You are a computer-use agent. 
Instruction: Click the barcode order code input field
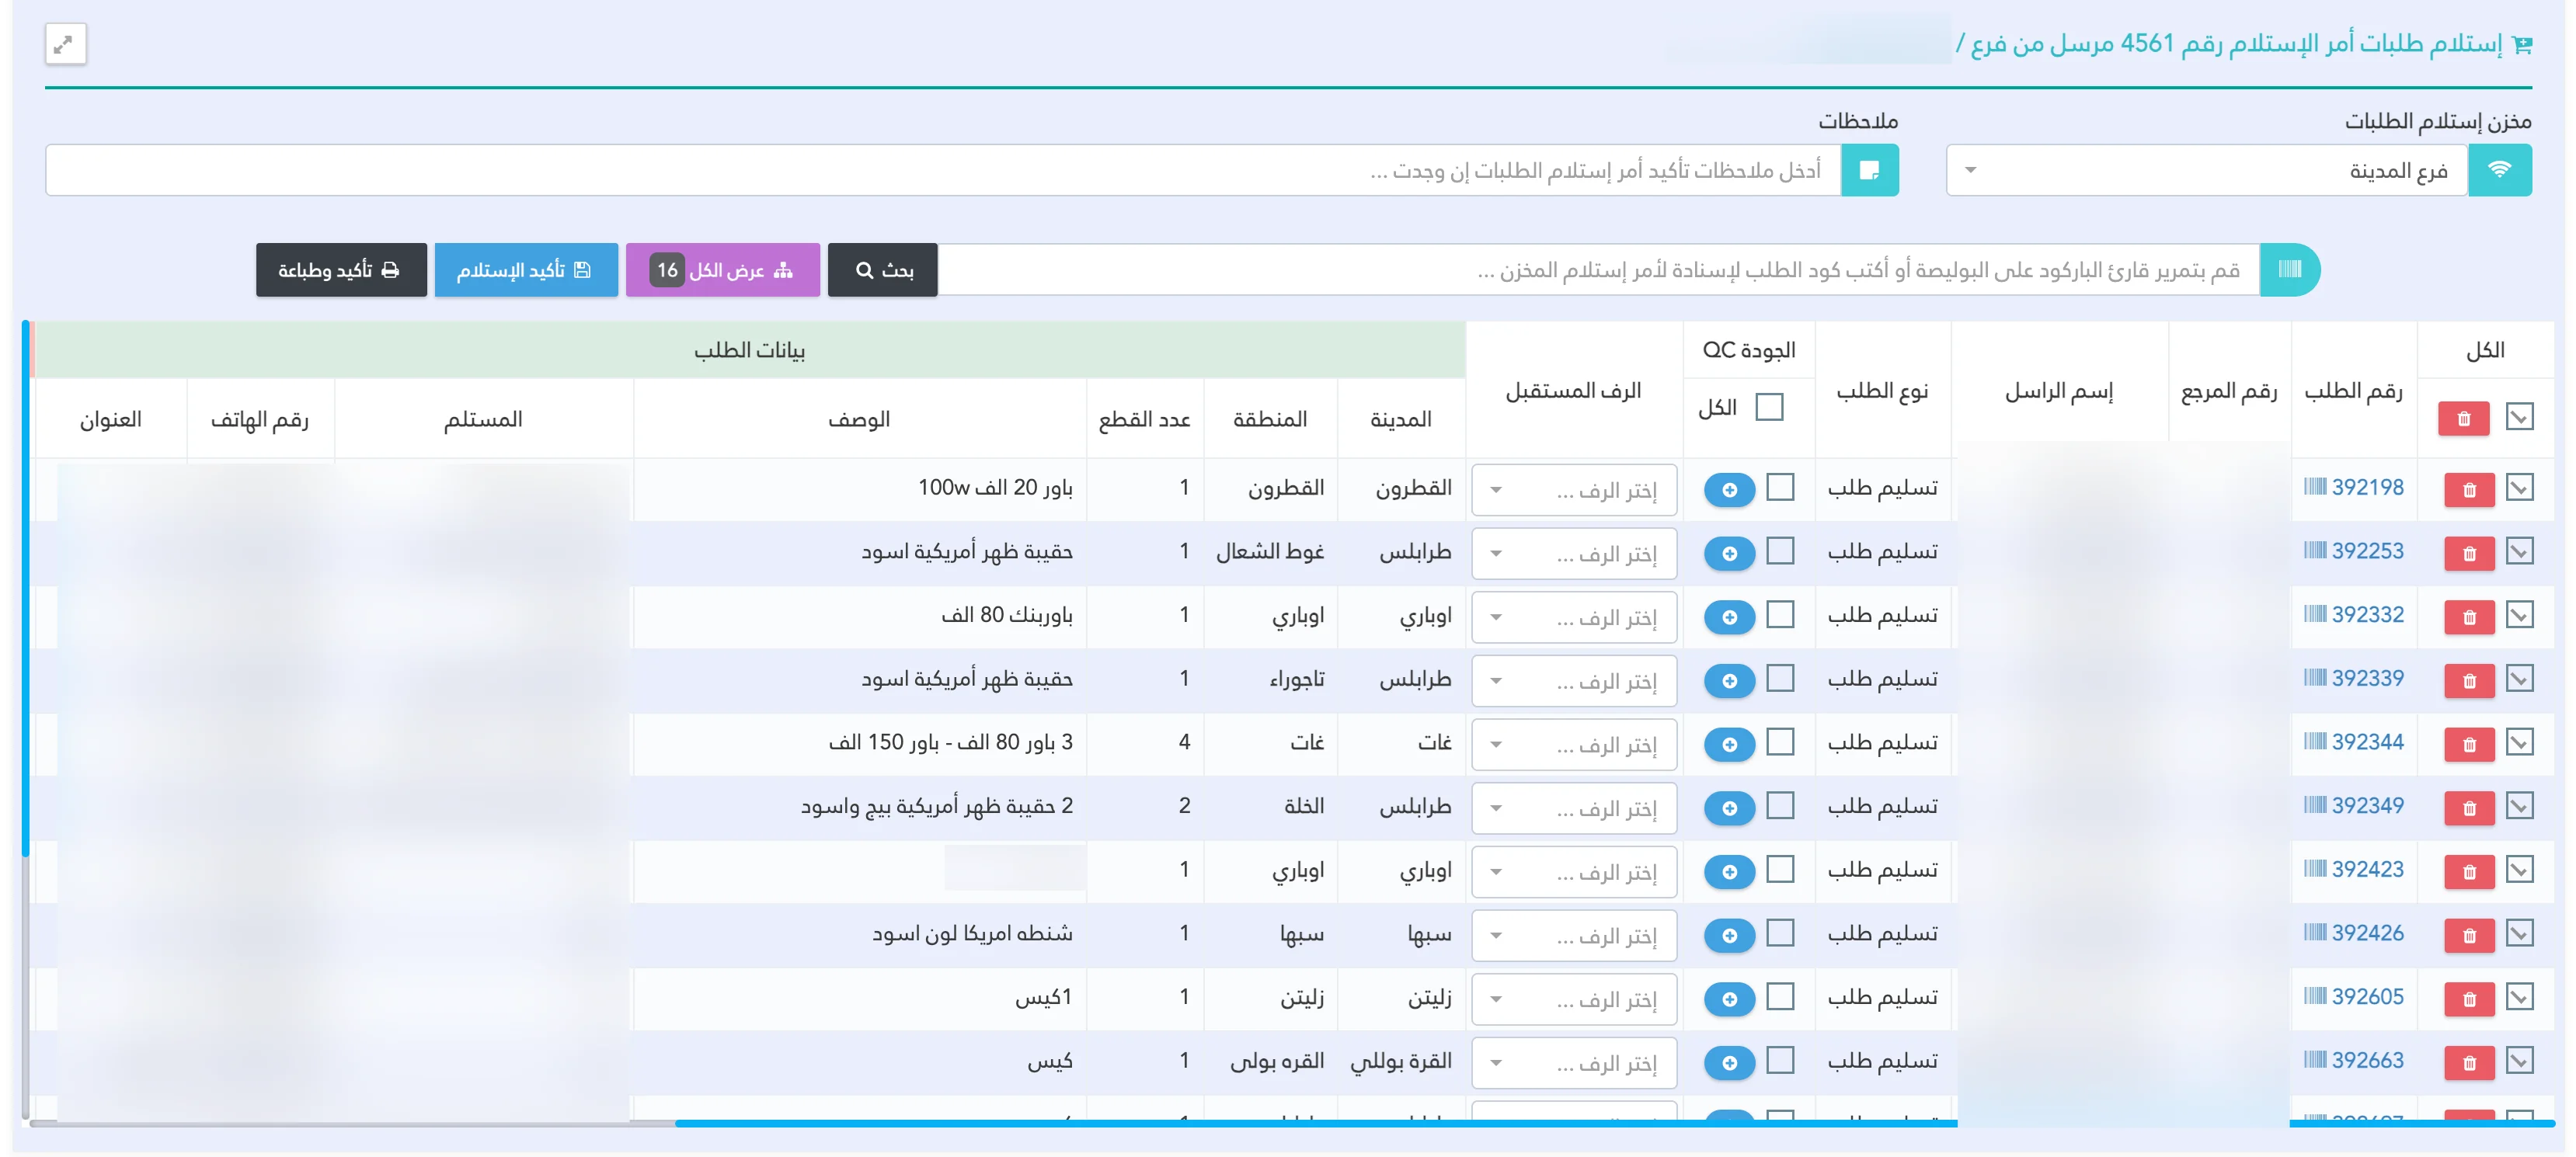coord(1598,270)
